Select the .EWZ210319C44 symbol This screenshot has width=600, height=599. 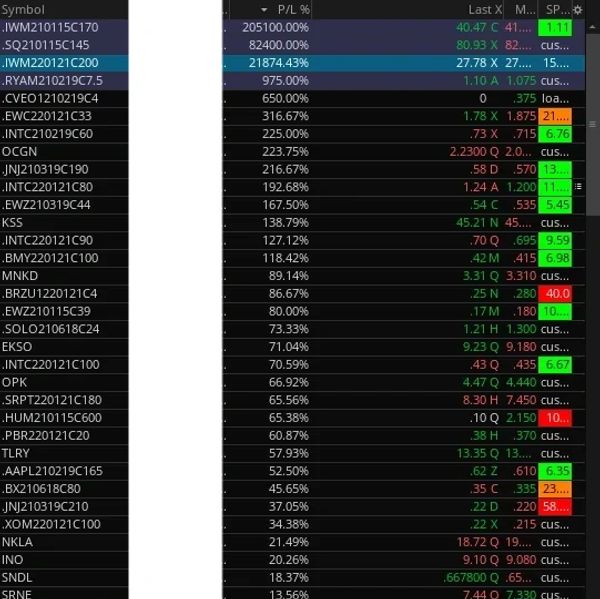click(46, 205)
